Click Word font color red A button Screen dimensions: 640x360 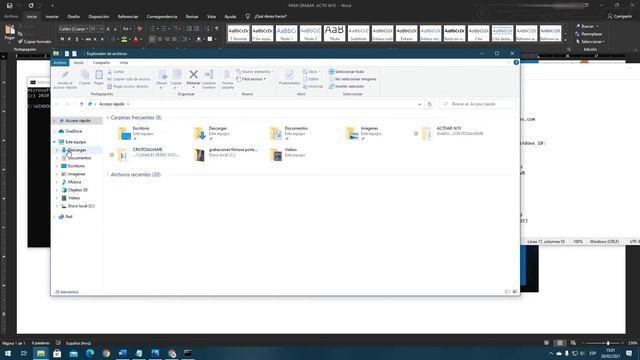136,39
